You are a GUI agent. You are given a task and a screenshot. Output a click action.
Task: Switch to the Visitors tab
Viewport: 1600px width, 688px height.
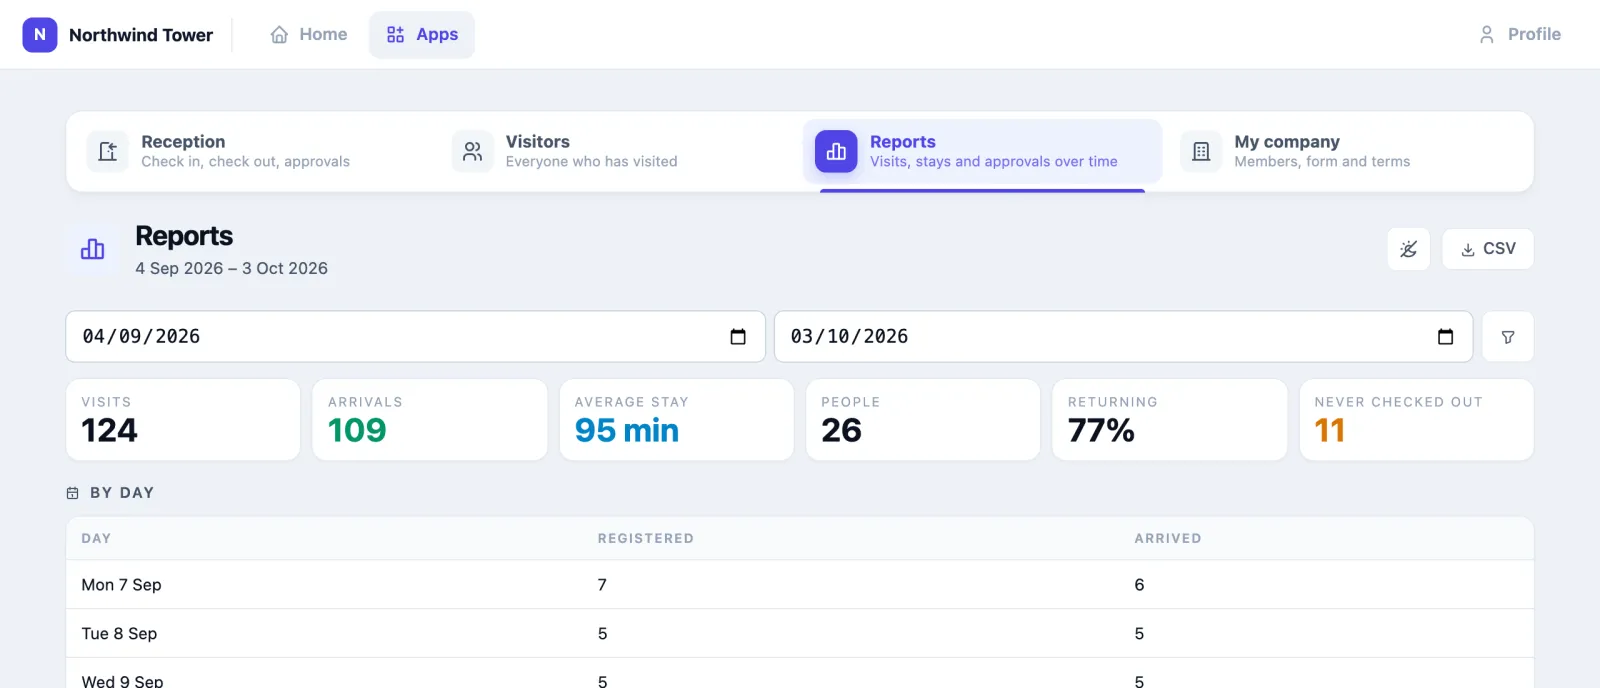pyautogui.click(x=618, y=151)
